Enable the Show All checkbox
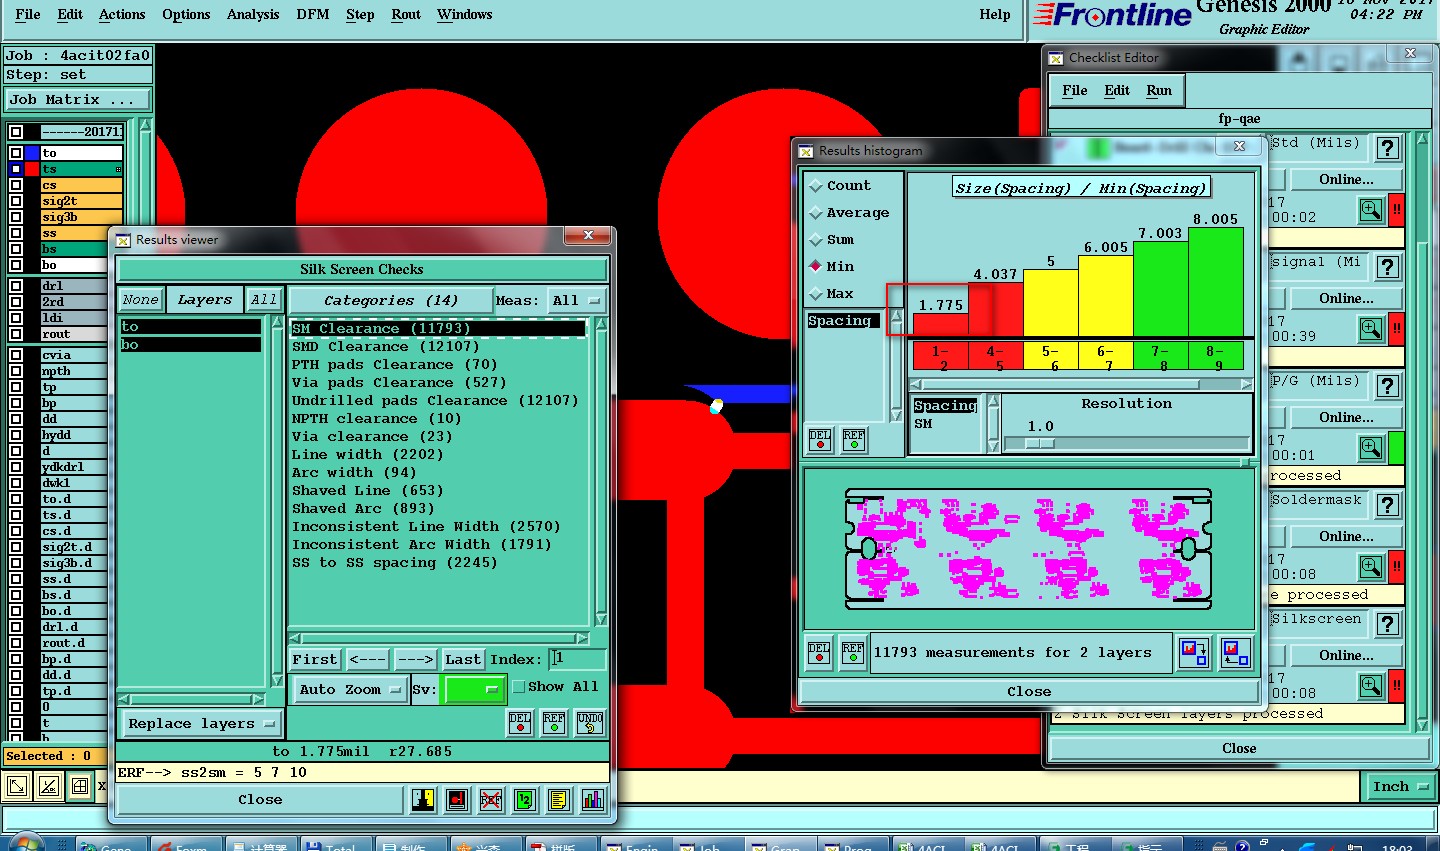1440x851 pixels. point(519,687)
